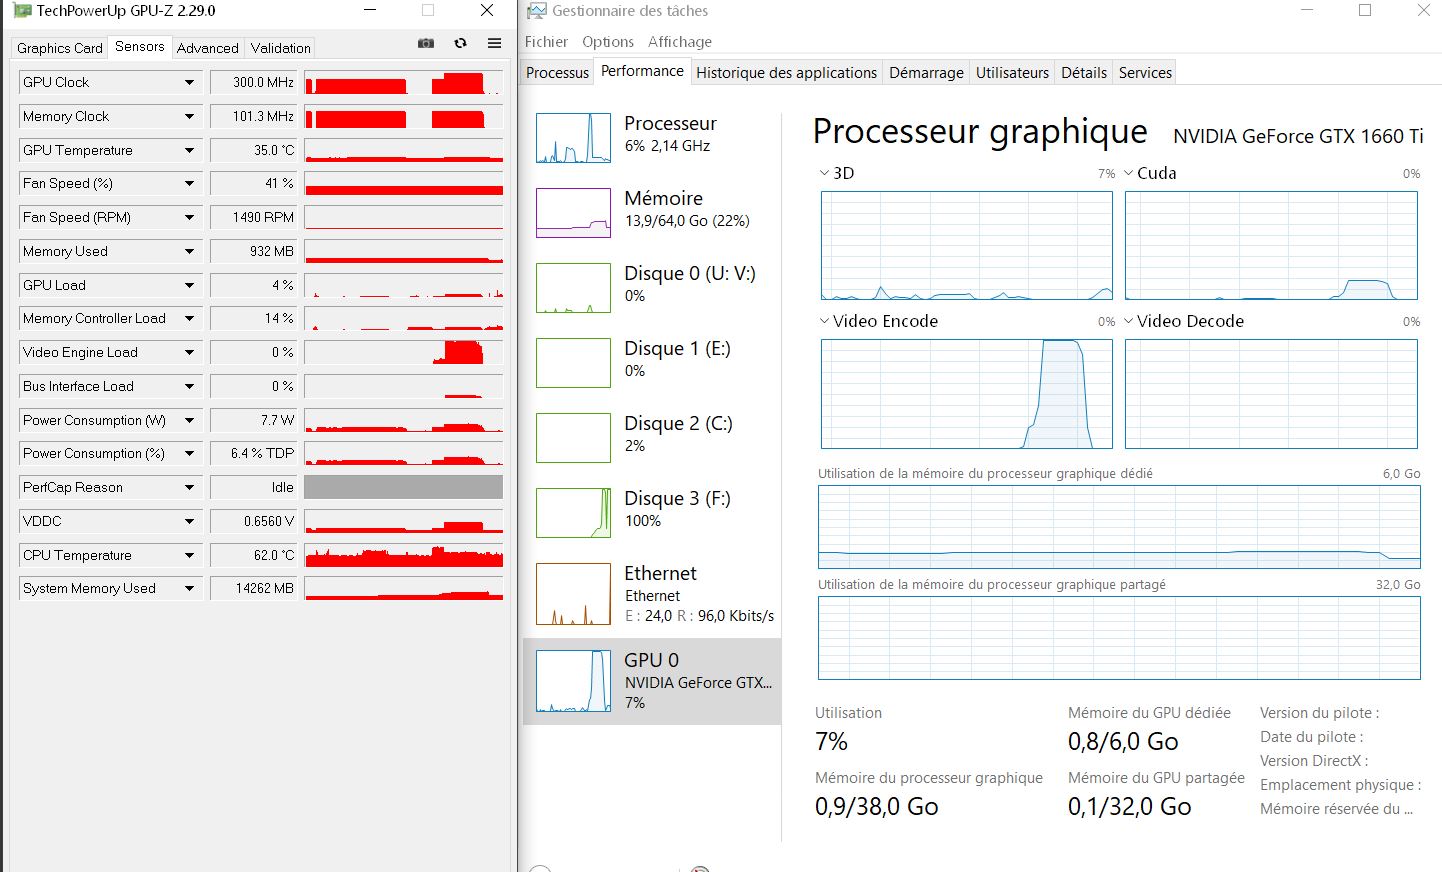
Task: Click the GPU Temperature 35.0 °C value
Action: click(254, 150)
